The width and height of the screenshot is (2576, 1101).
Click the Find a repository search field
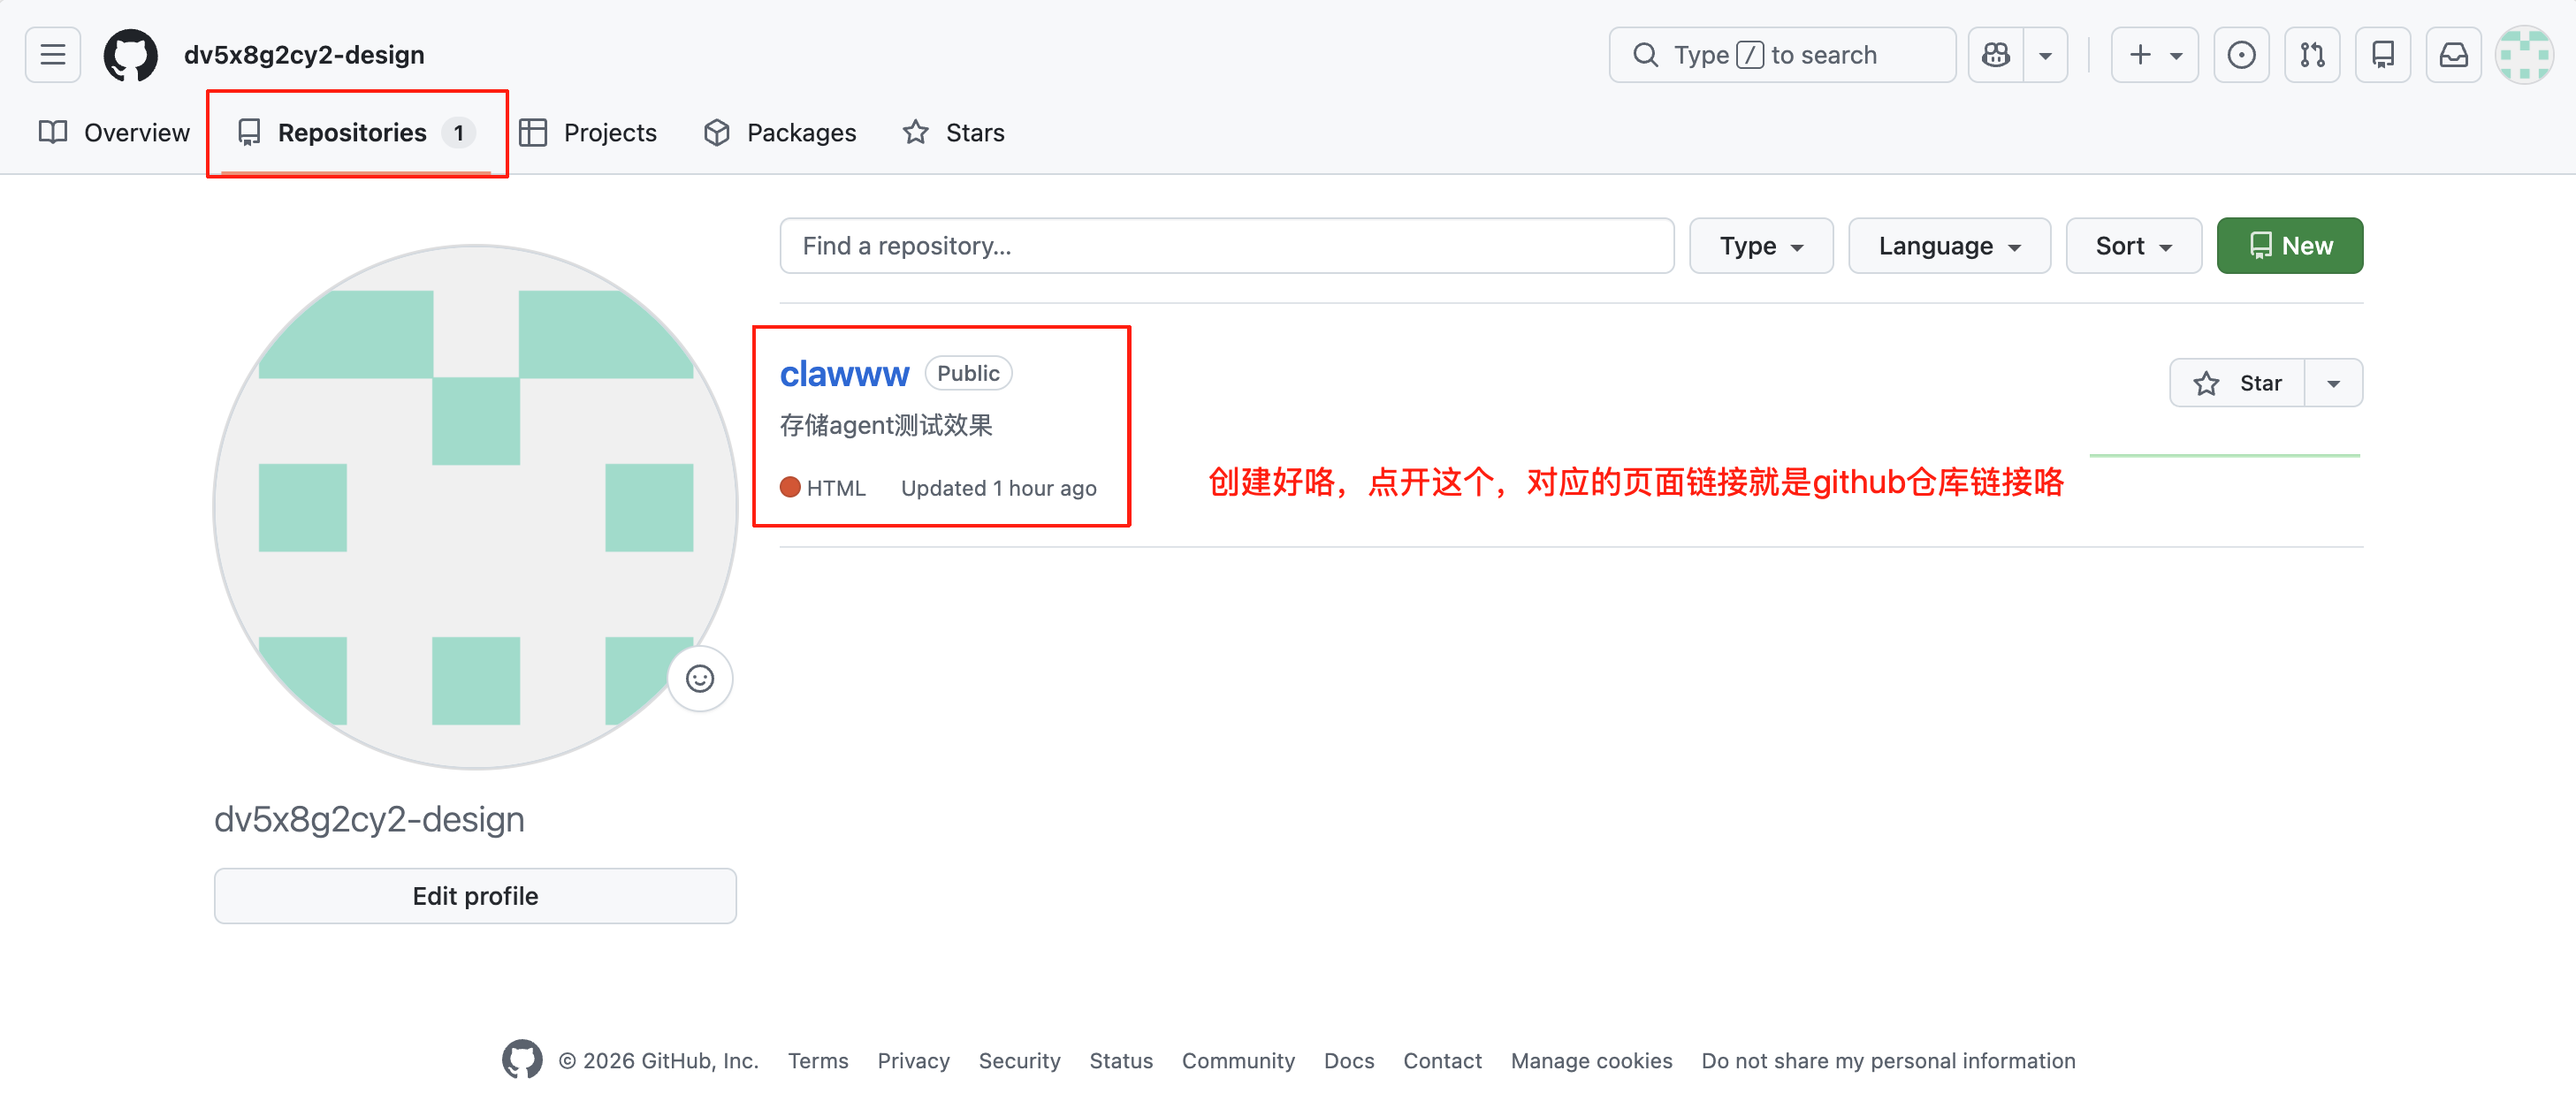click(1227, 246)
